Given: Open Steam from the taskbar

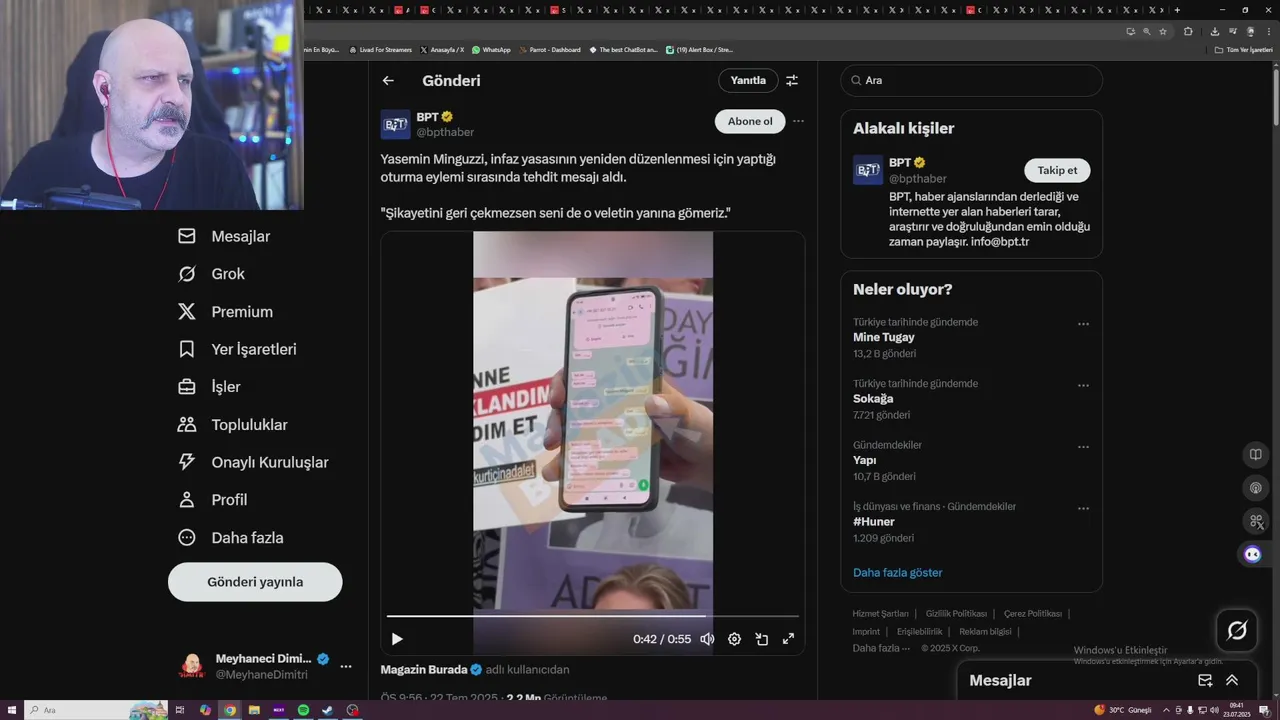Looking at the screenshot, I should [x=327, y=710].
